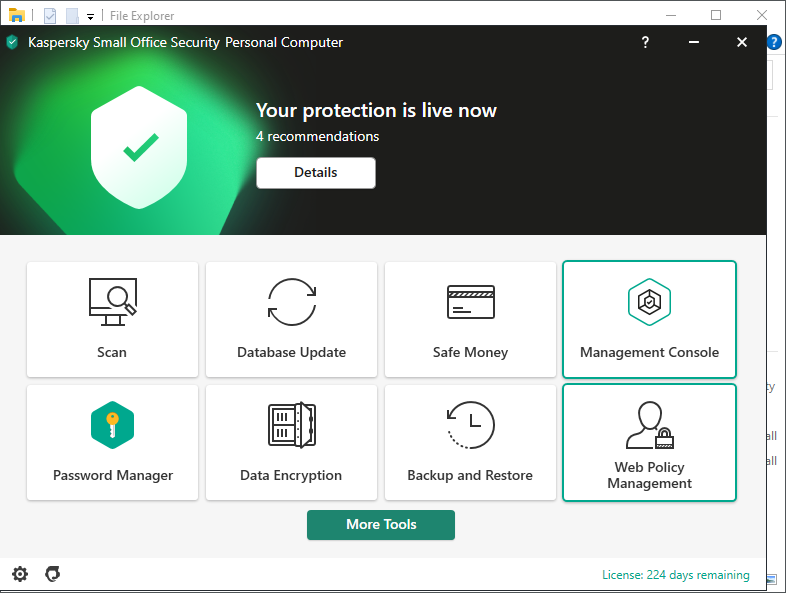This screenshot has height=593, width=786.
Task: Open the Management Console tile
Action: coord(649,320)
